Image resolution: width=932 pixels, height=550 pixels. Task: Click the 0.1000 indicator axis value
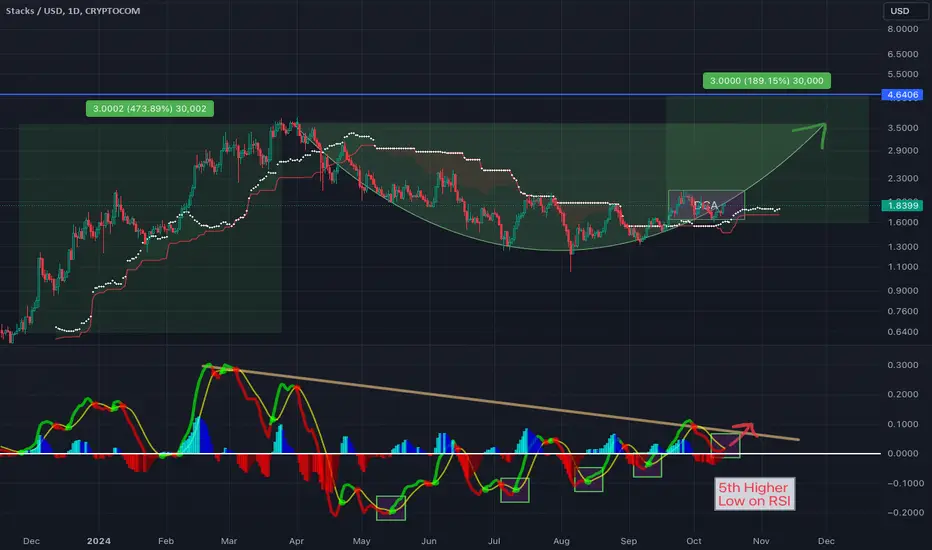[x=903, y=424]
